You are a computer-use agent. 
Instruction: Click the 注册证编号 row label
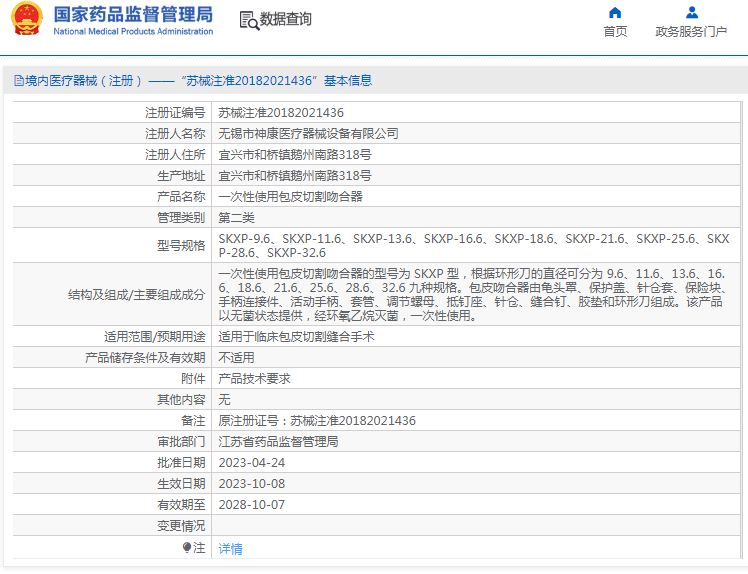point(175,113)
